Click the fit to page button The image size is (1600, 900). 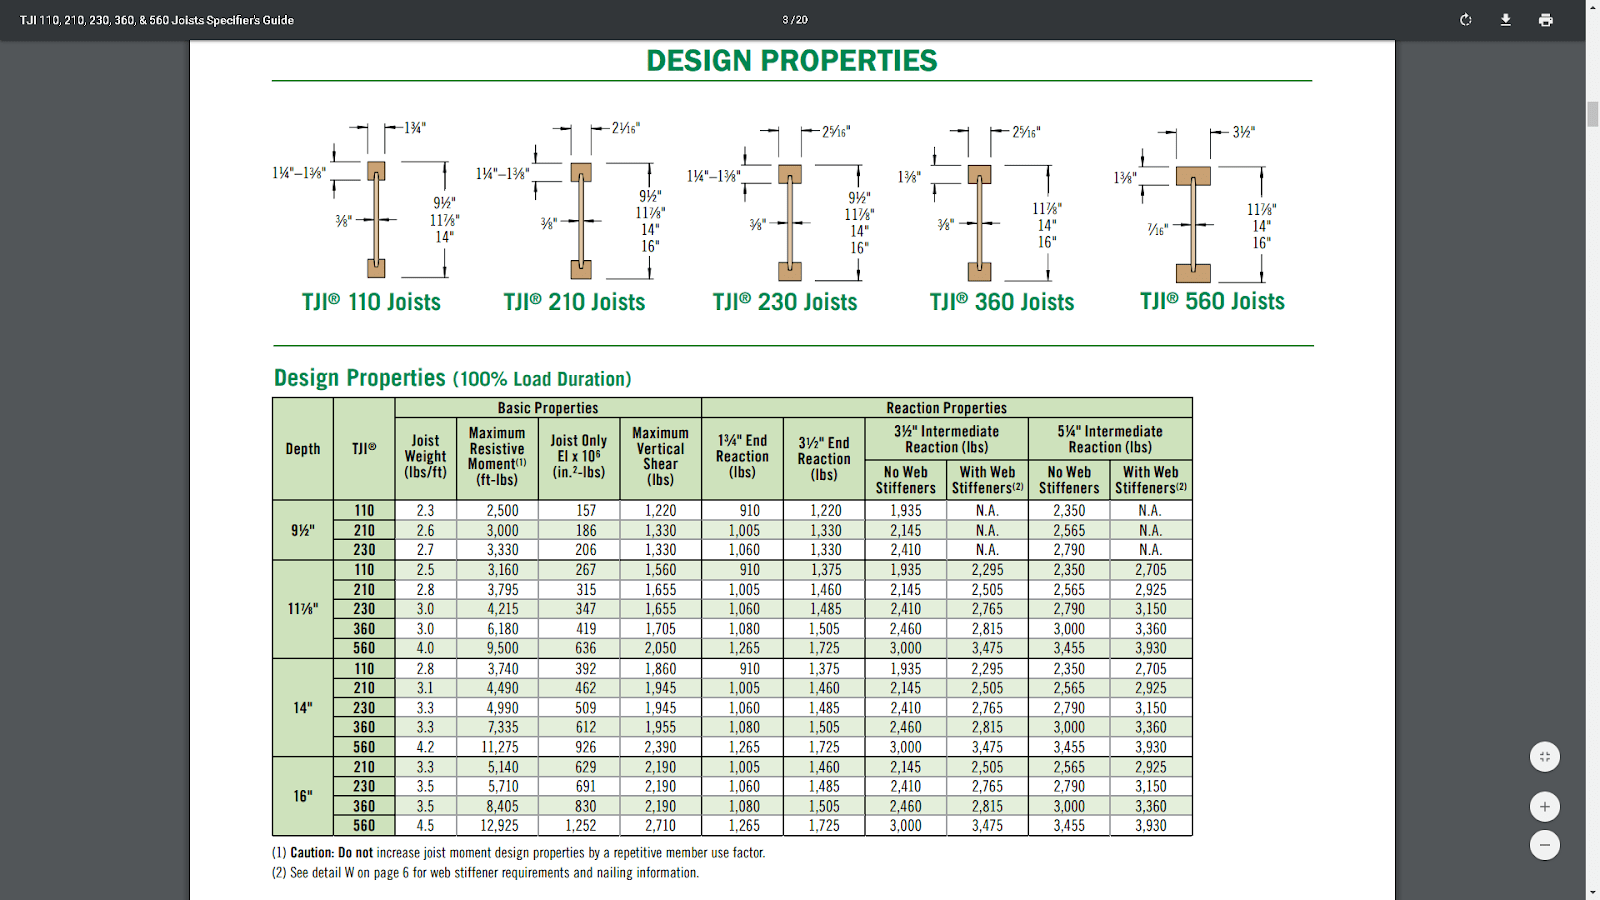pyautogui.click(x=1545, y=757)
